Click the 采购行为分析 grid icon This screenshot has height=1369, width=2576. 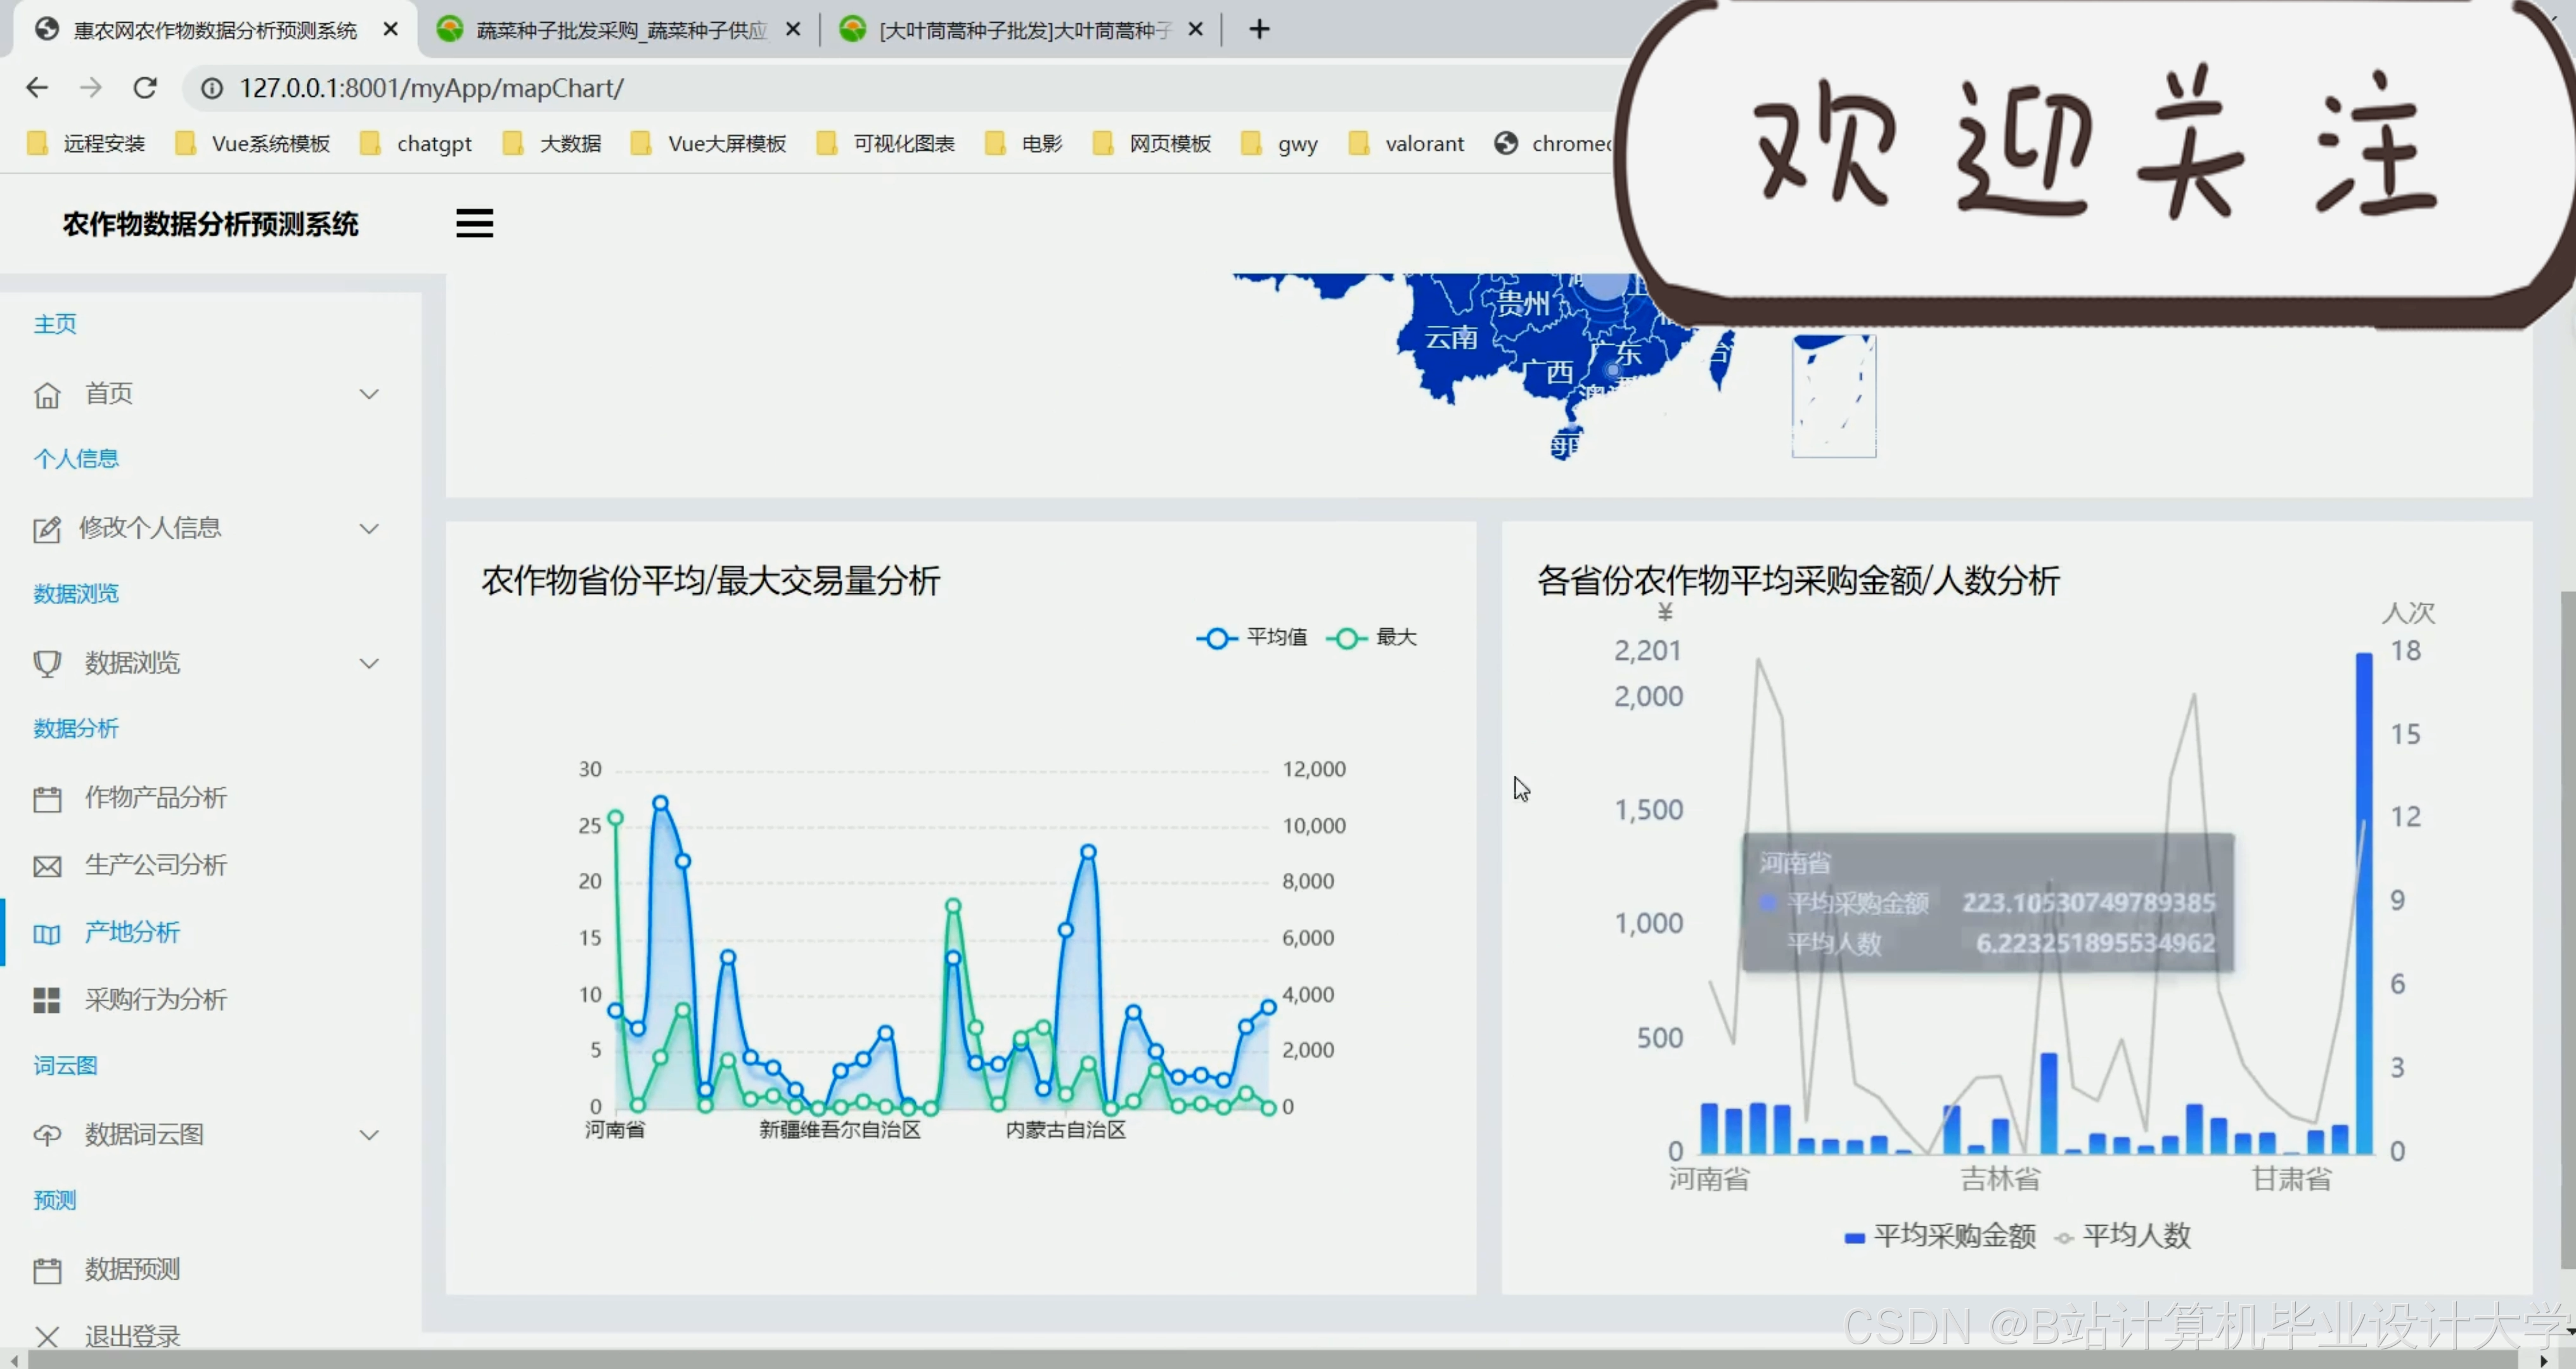(47, 1000)
